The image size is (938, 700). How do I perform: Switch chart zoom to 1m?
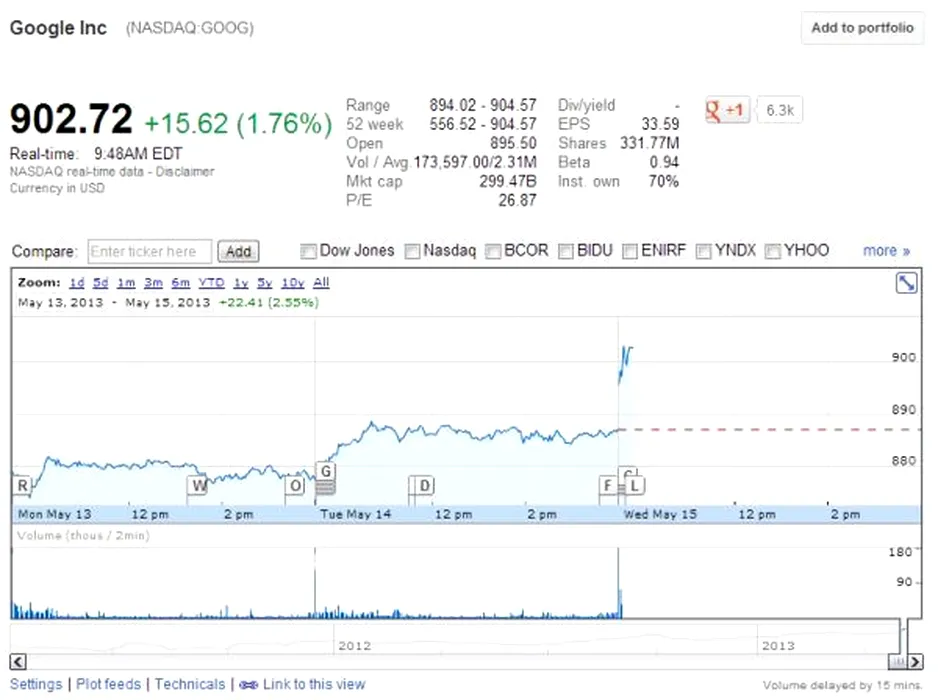pos(126,283)
